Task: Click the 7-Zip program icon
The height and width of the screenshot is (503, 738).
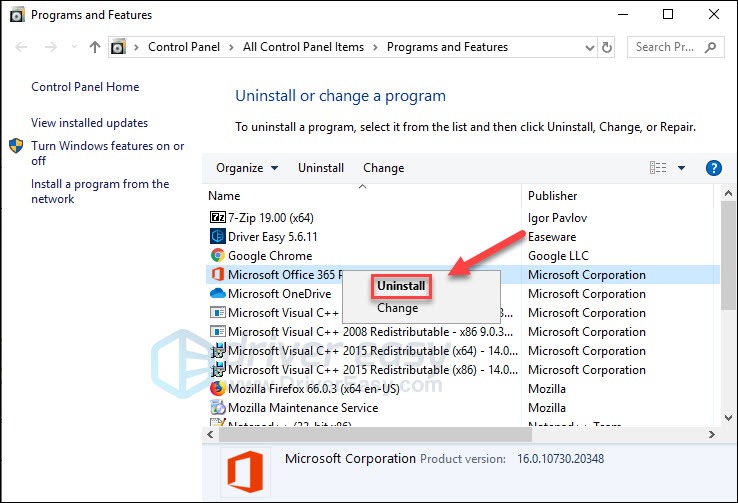Action: pyautogui.click(x=217, y=217)
